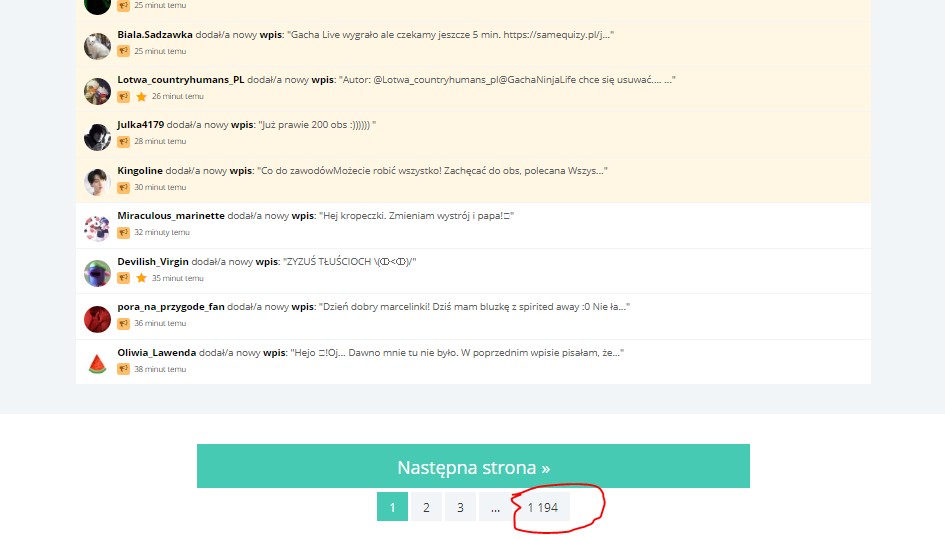Click Devilish_Virgin avatar image
The width and height of the screenshot is (945, 539).
(97, 273)
